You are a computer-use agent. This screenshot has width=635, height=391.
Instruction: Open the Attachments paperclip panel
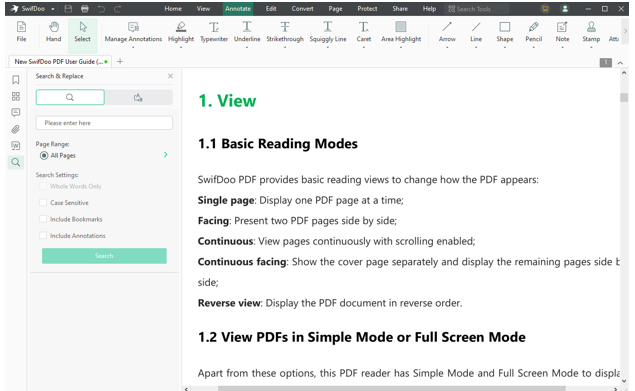(x=16, y=129)
